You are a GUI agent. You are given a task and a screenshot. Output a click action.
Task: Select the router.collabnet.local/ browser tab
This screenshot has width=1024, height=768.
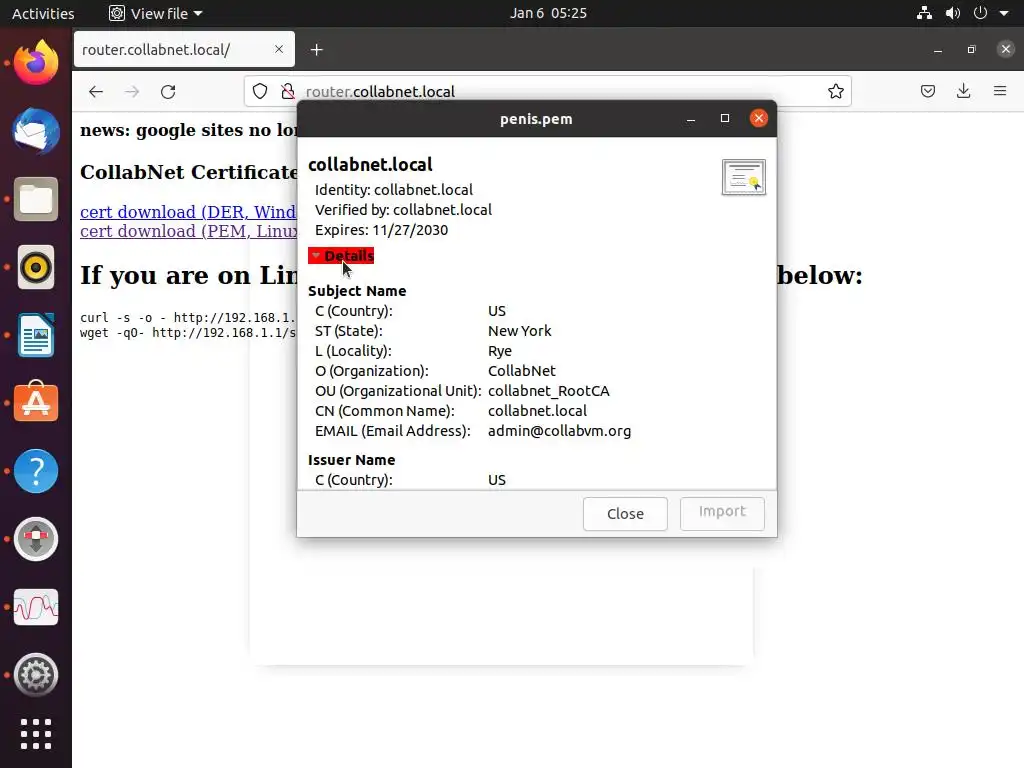184,50
